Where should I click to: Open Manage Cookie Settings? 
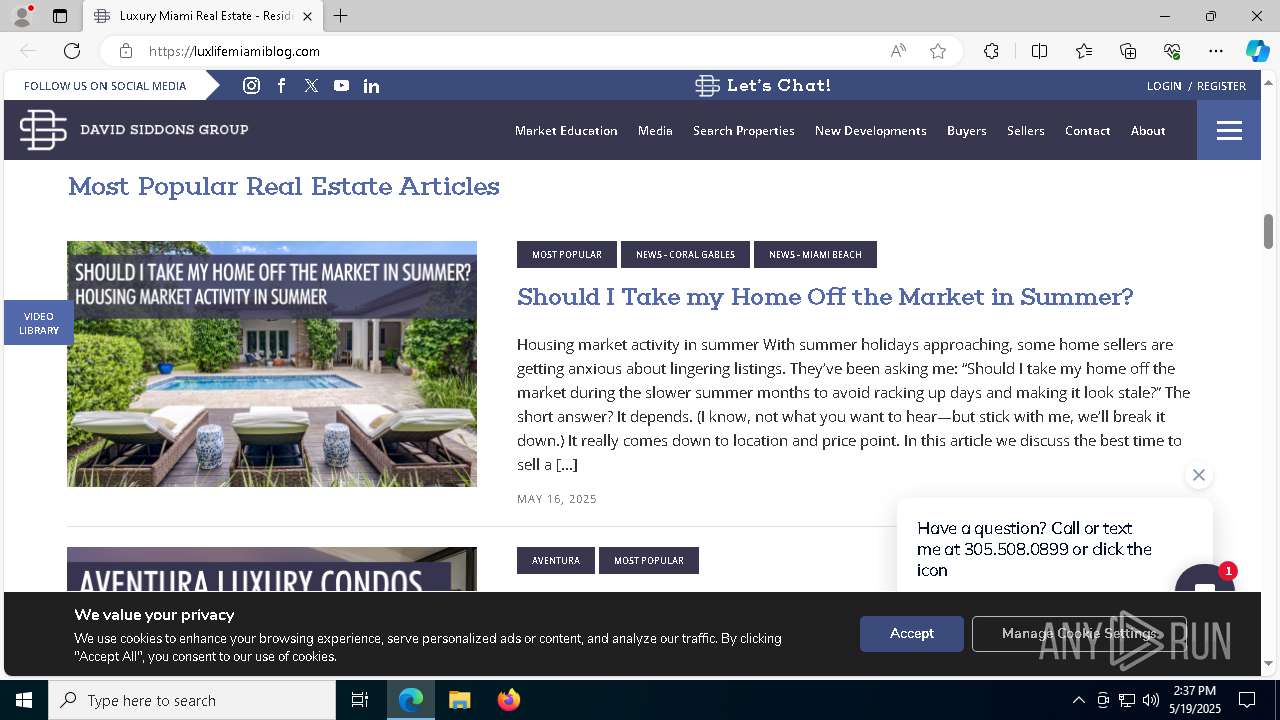(x=1079, y=634)
